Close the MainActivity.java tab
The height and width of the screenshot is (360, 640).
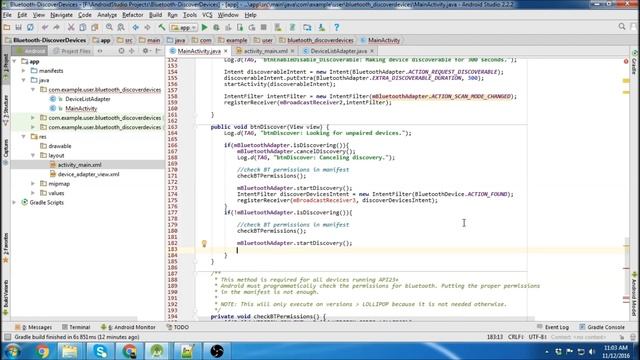[x=225, y=51]
